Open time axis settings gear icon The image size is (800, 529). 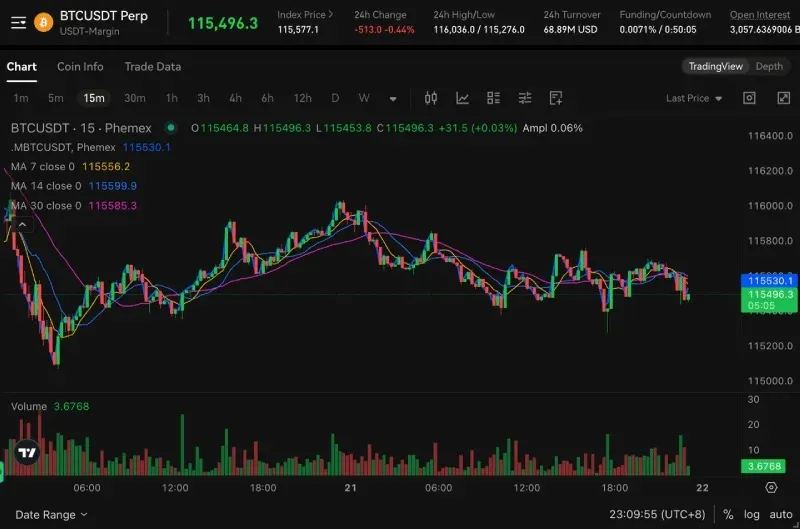771,488
